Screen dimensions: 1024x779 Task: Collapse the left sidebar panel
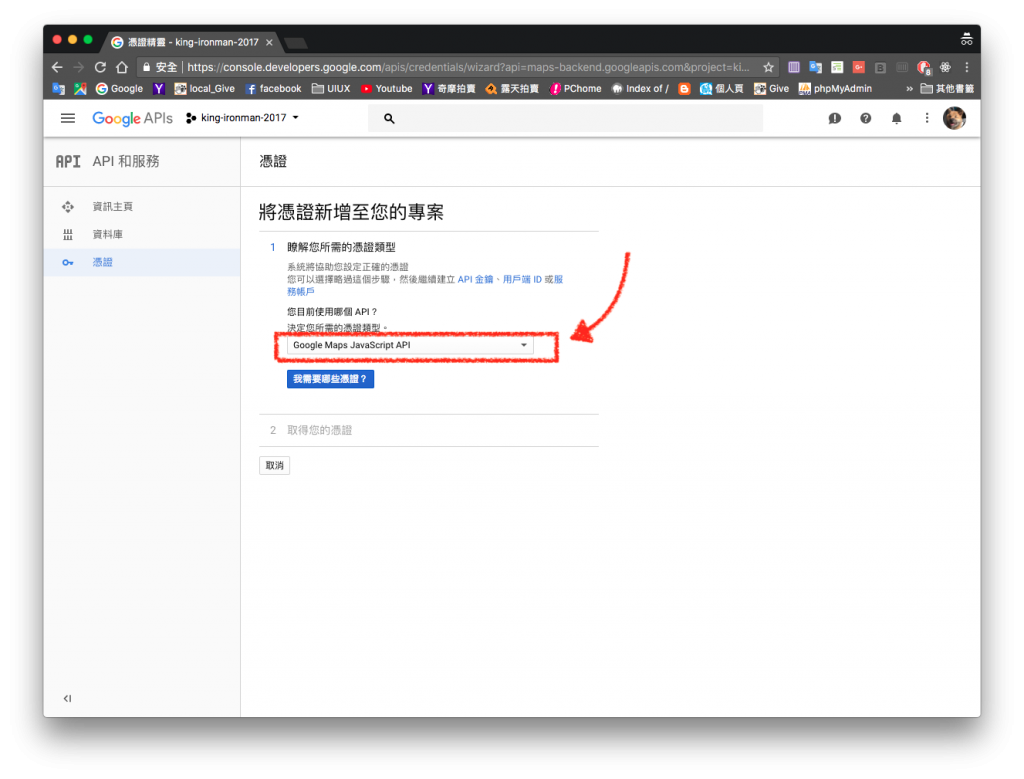coord(67,698)
